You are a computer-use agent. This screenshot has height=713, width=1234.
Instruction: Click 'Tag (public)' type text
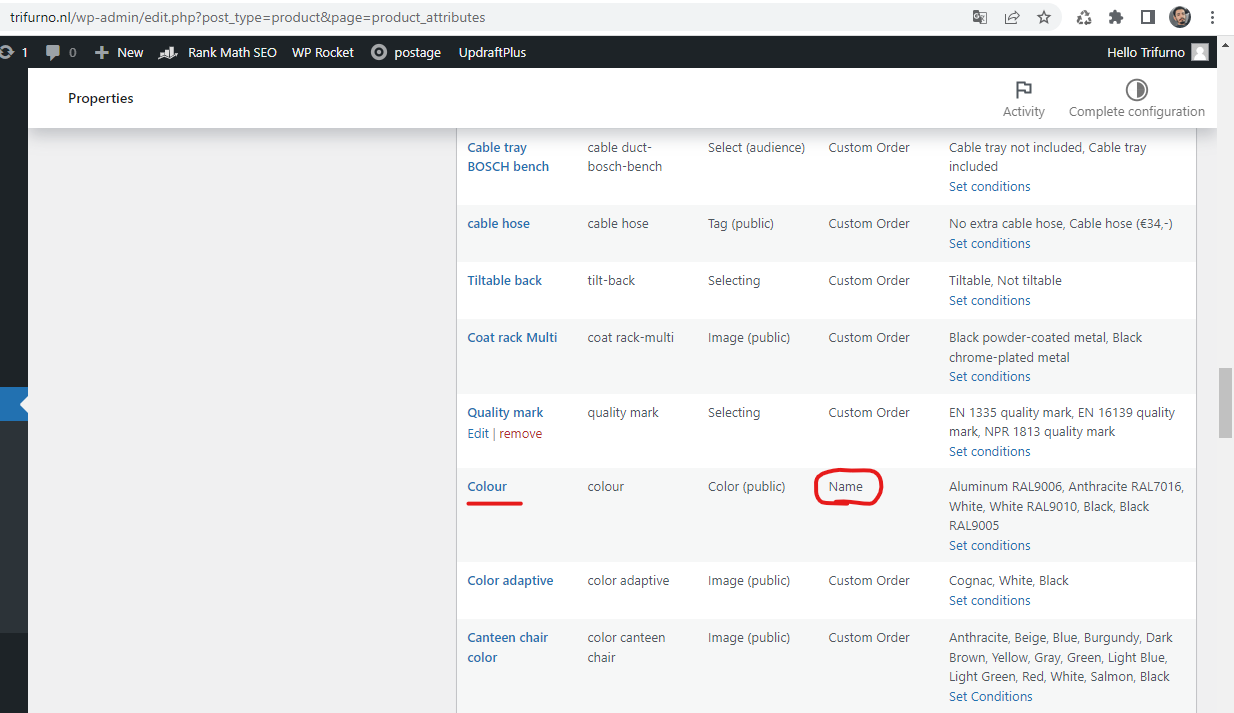pos(740,224)
